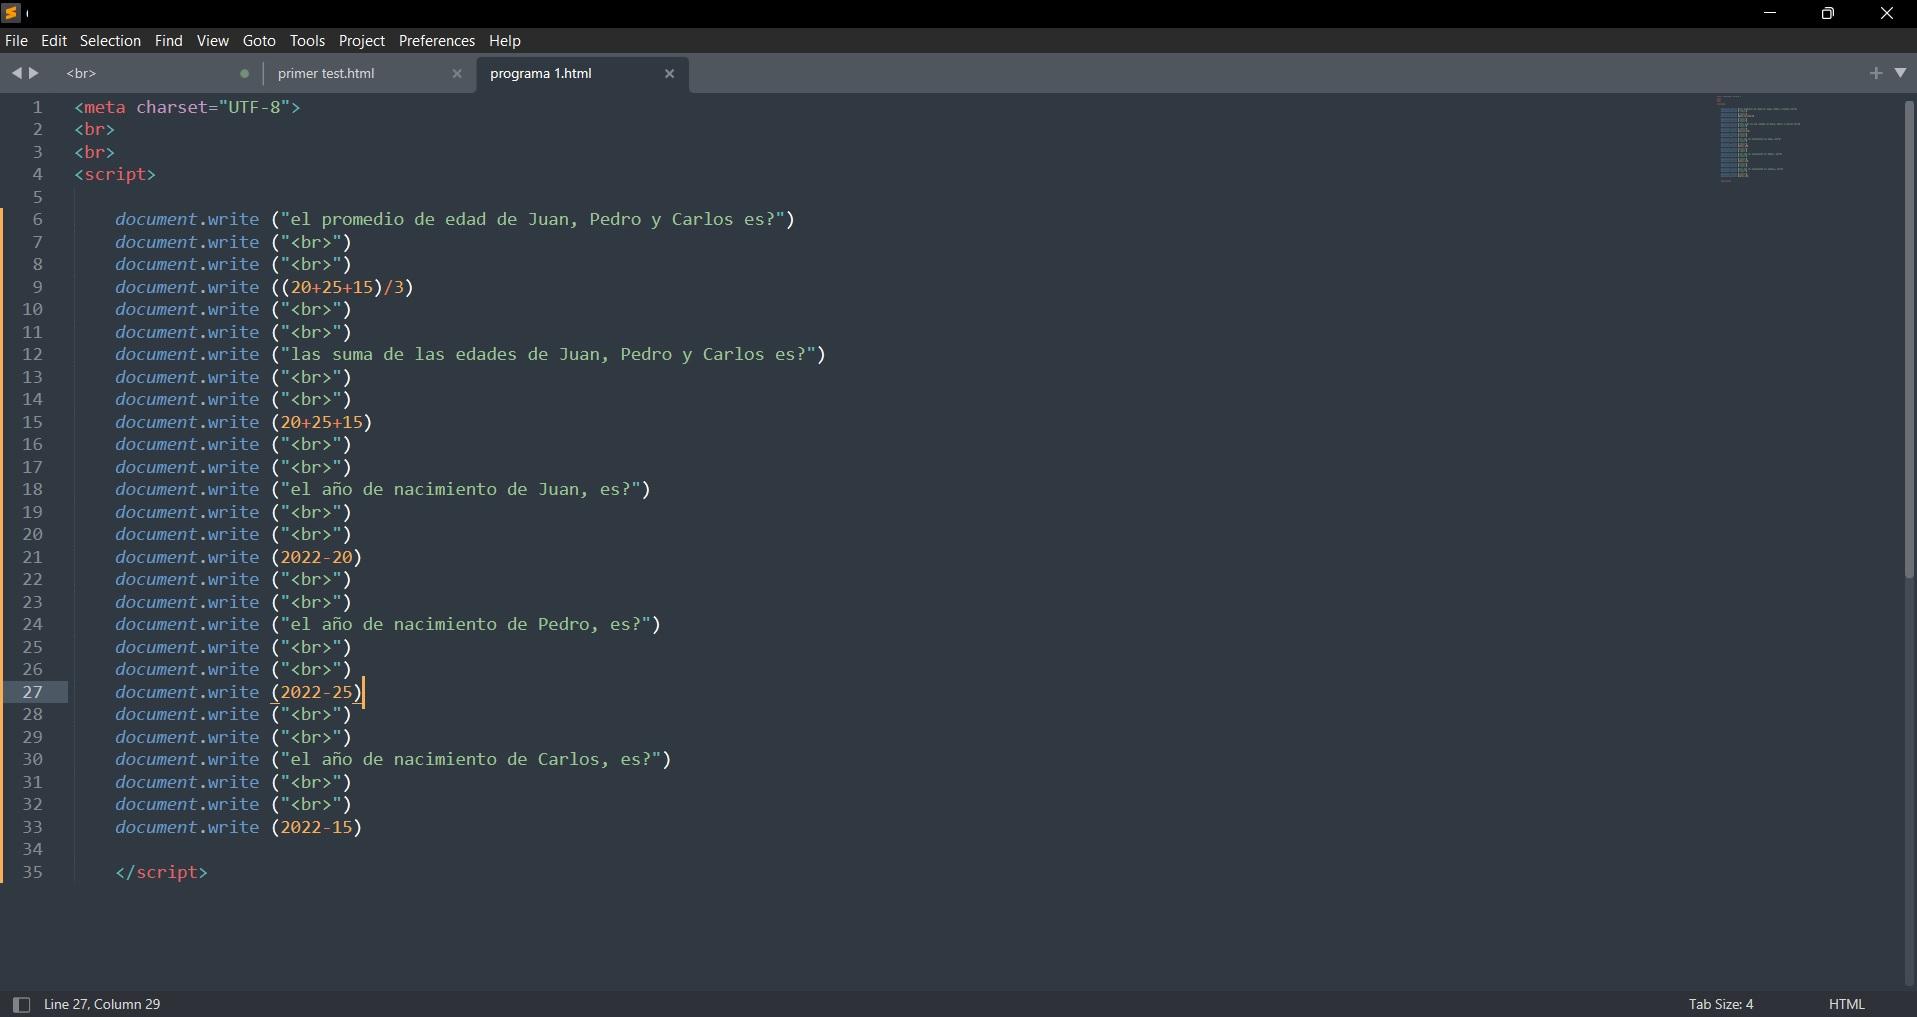Viewport: 1917px width, 1017px height.
Task: Click "nacimiento de Juan" string
Action: click(x=461, y=489)
